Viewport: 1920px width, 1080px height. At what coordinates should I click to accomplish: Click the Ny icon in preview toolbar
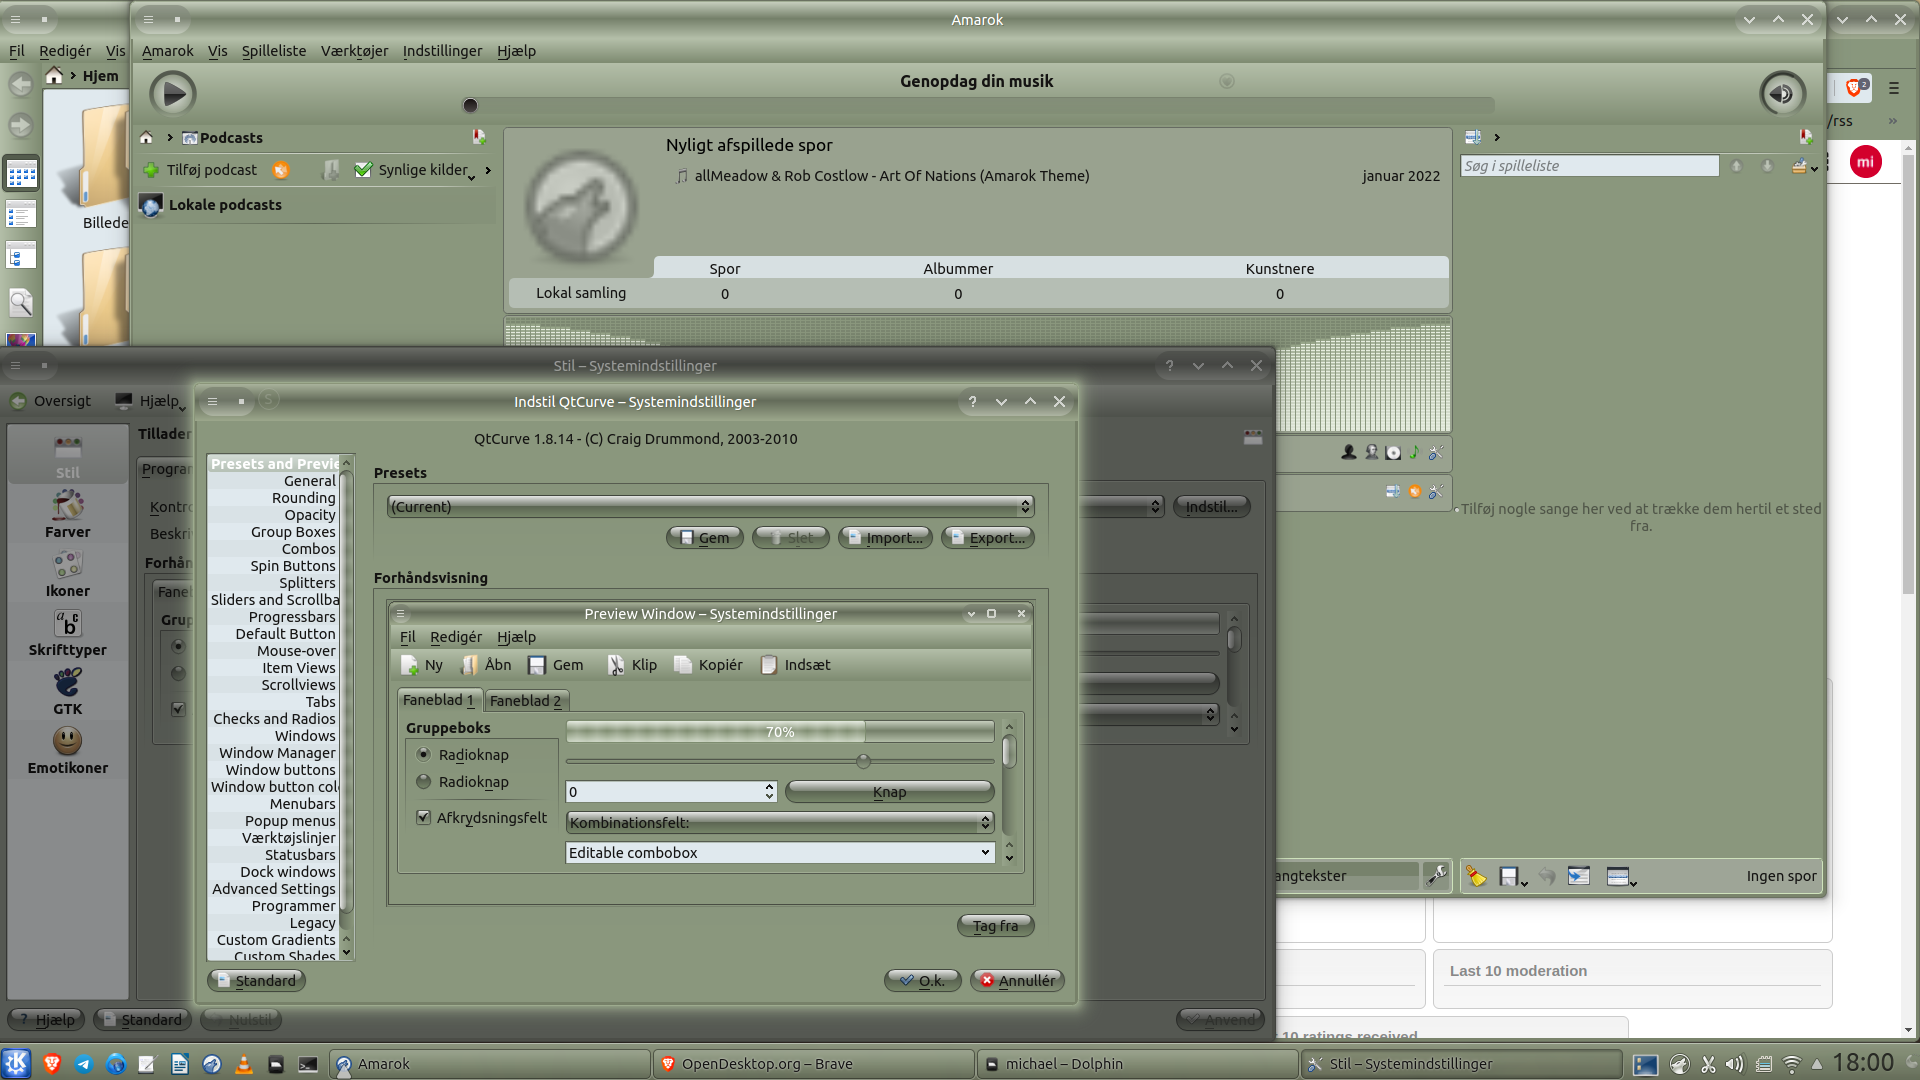click(x=410, y=666)
